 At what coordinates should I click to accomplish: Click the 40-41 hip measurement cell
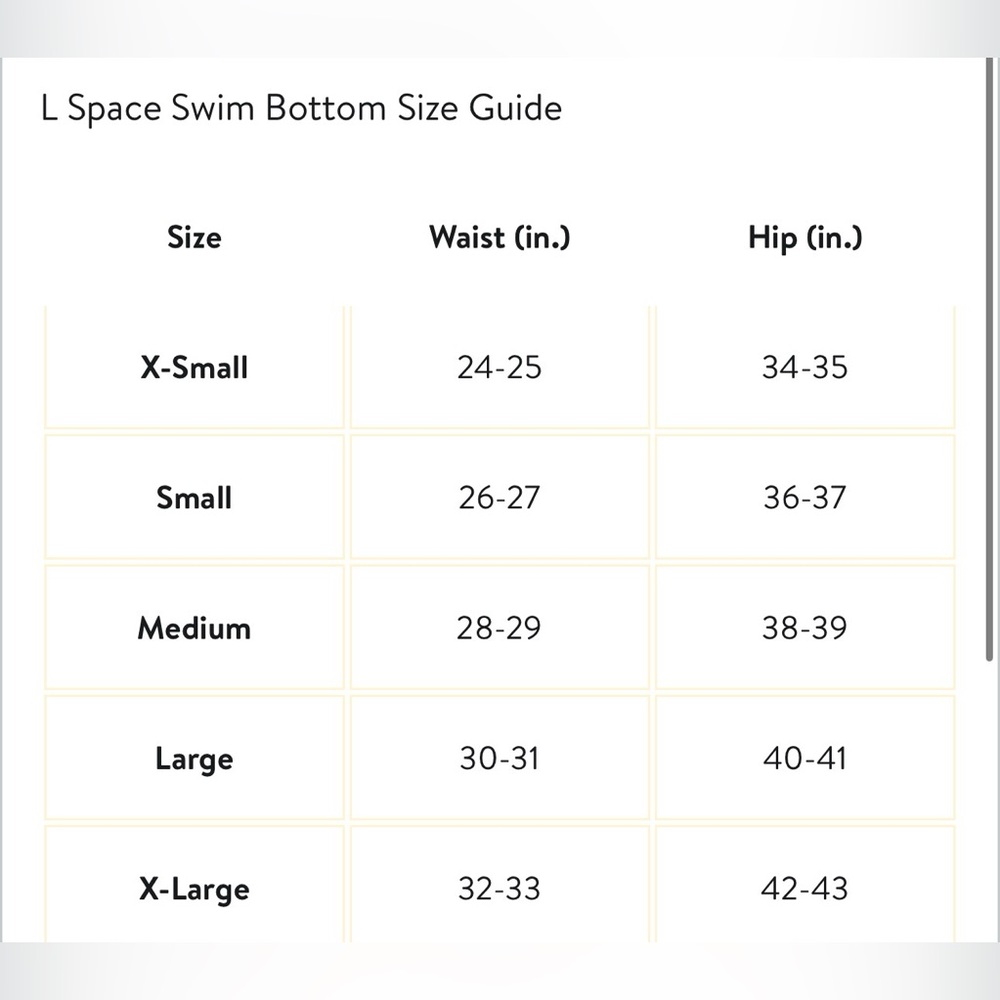[805, 758]
